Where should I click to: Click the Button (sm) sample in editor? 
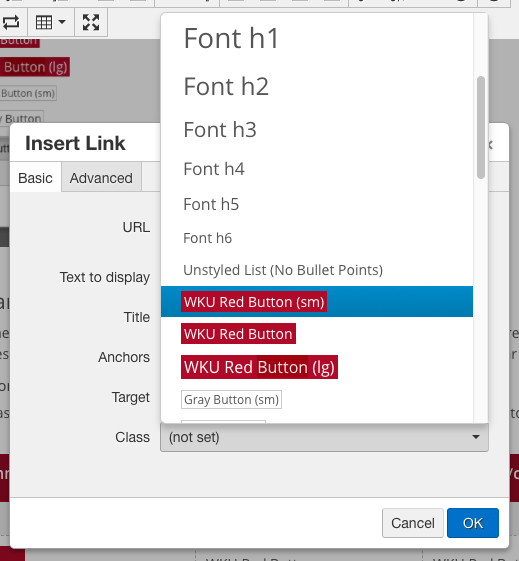tap(28, 93)
